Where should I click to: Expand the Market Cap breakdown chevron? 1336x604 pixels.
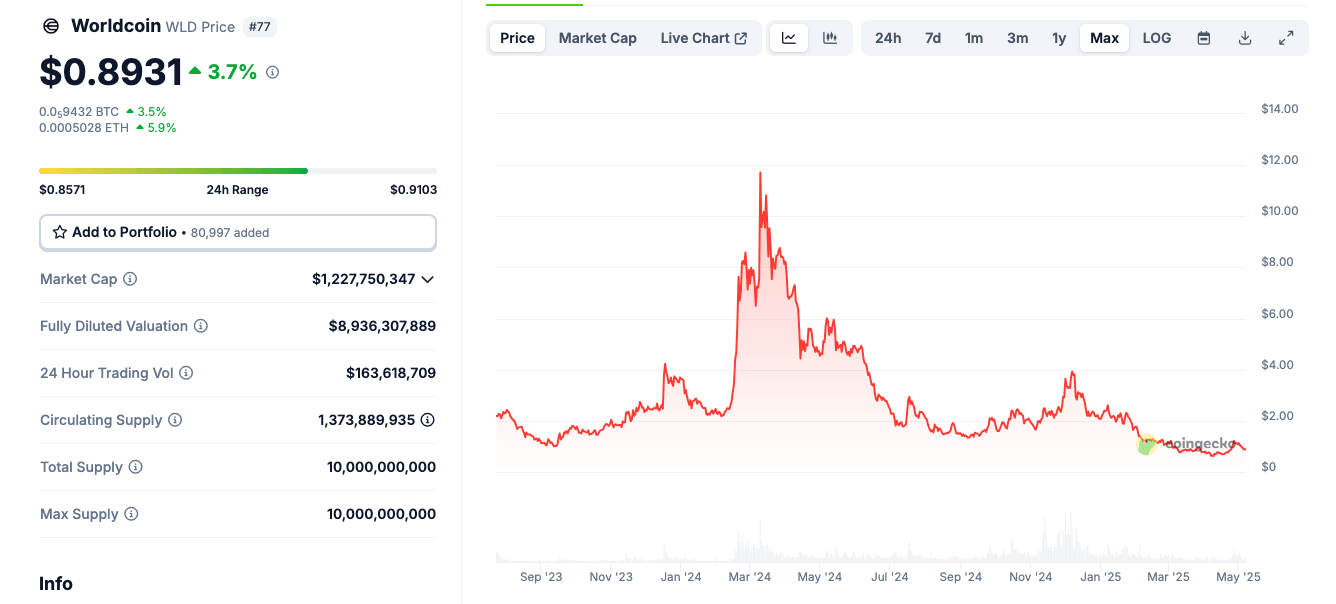click(x=428, y=279)
